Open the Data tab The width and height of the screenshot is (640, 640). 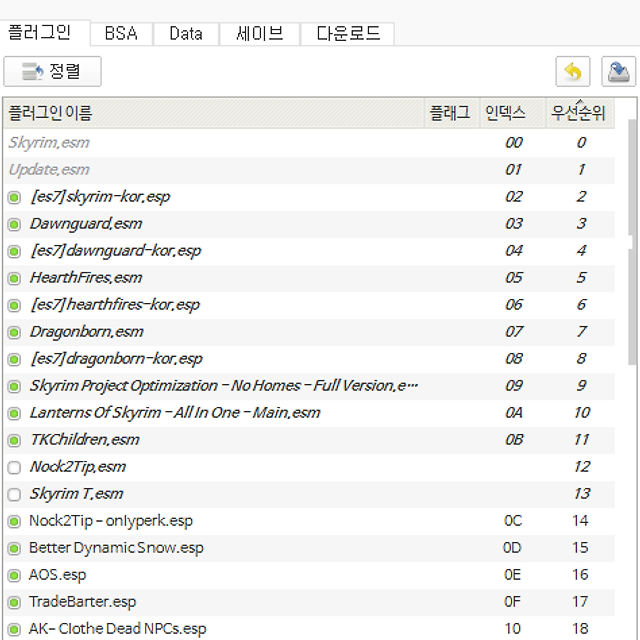pos(186,33)
